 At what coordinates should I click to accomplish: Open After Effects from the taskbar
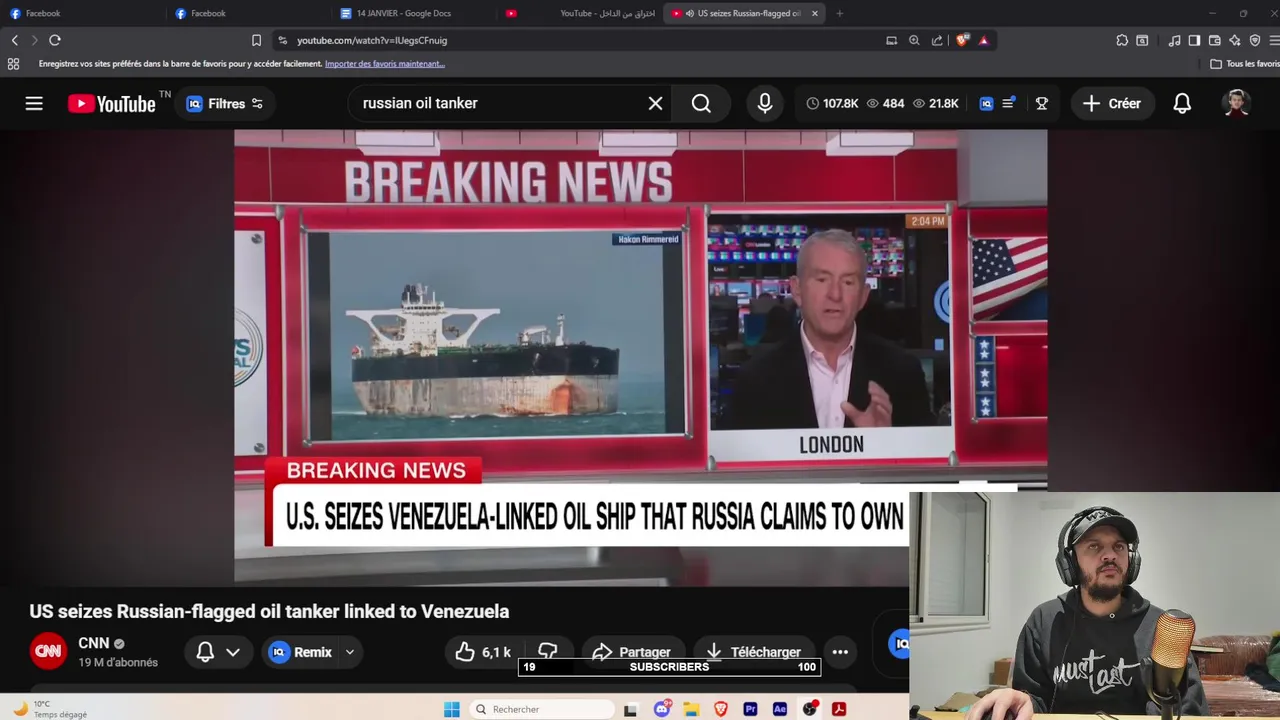(780, 709)
